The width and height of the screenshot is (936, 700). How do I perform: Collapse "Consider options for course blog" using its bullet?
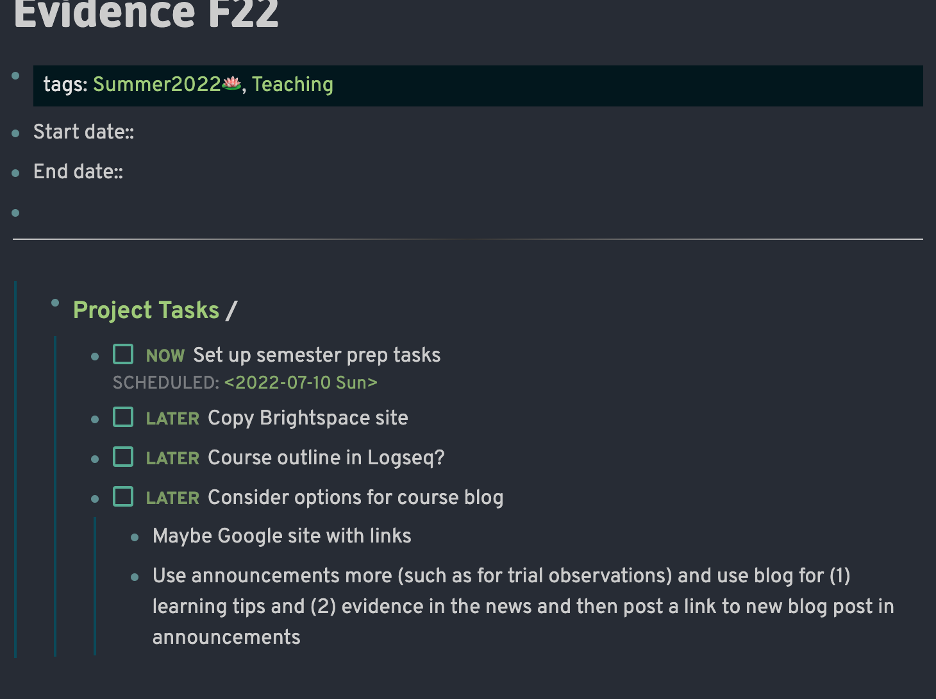[95, 497]
